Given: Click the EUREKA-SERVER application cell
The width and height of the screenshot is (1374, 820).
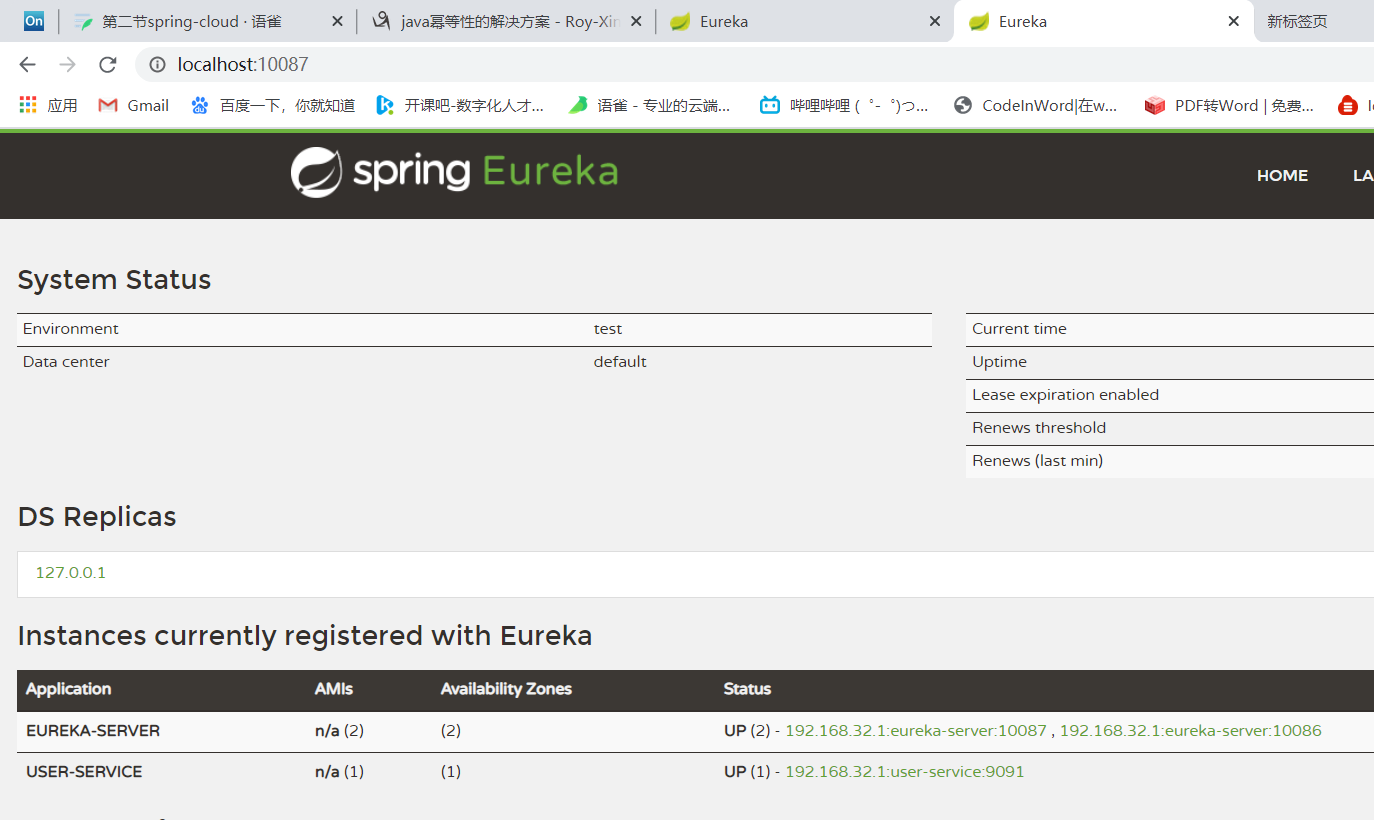Looking at the screenshot, I should 93,731.
